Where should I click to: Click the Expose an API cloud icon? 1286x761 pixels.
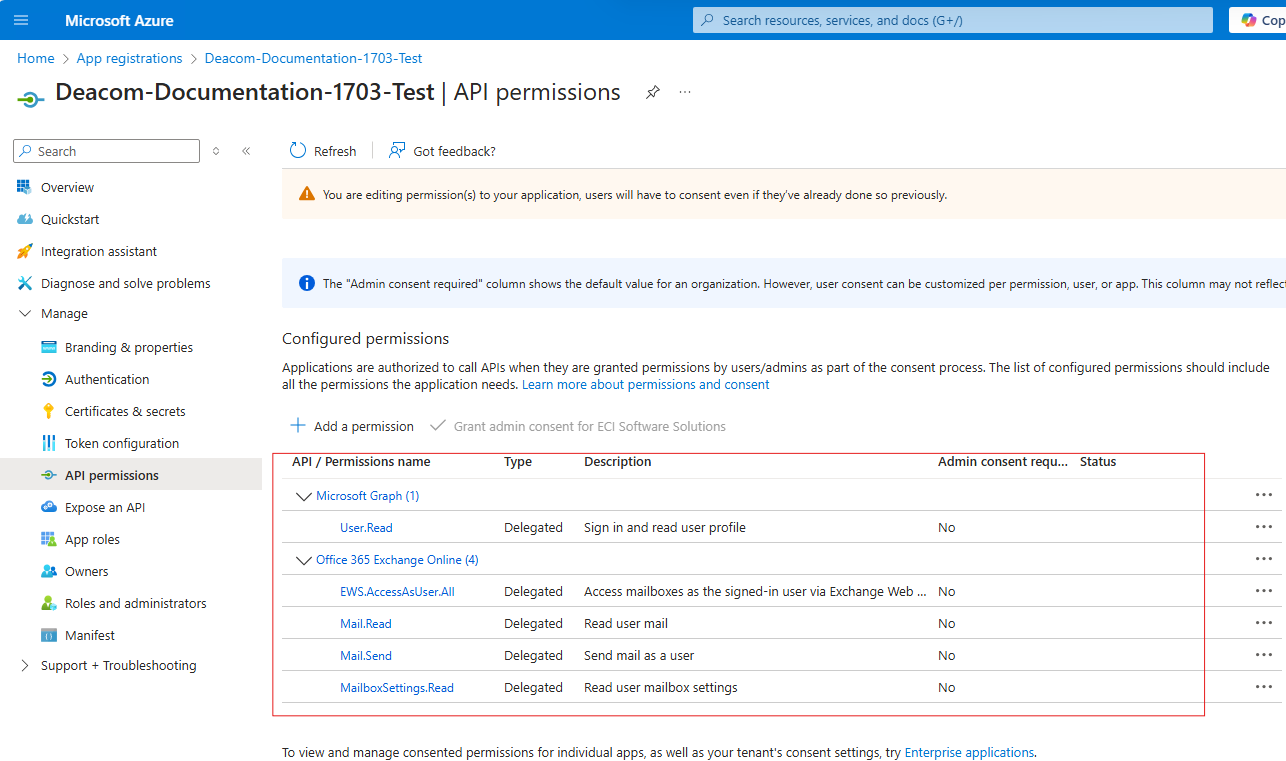[48, 507]
